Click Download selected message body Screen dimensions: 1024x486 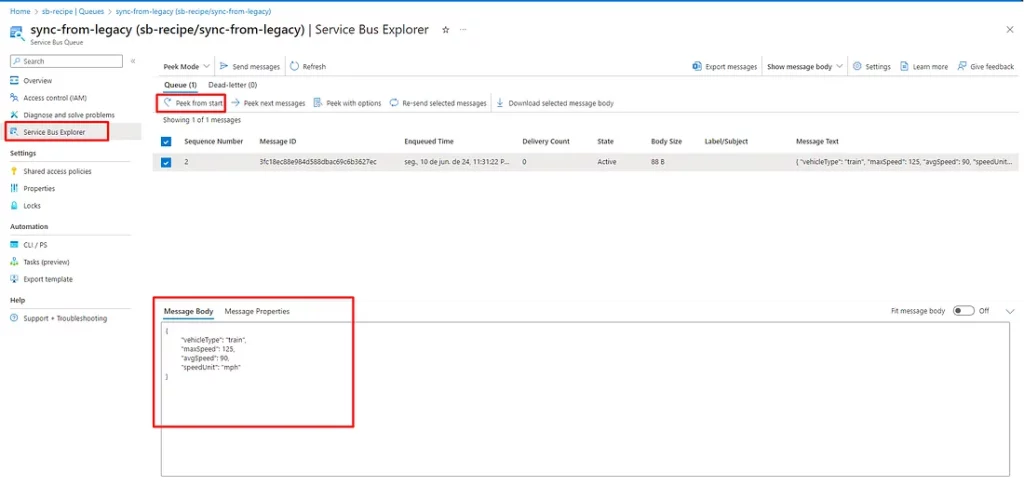555,103
